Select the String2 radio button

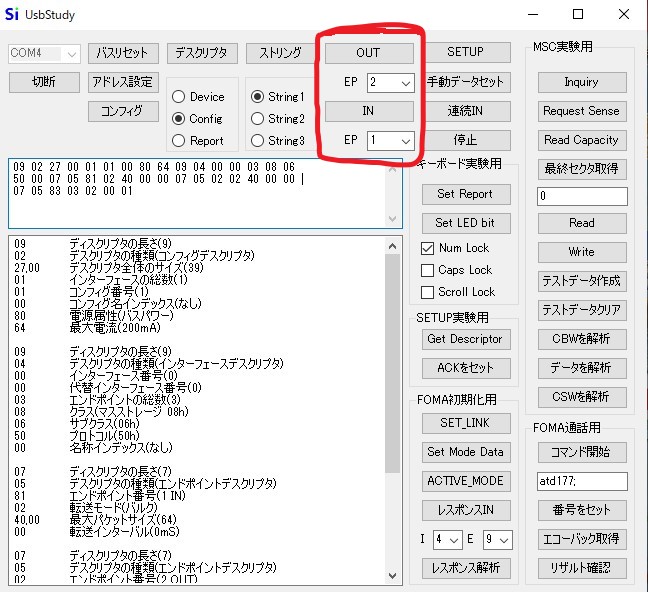coord(259,119)
